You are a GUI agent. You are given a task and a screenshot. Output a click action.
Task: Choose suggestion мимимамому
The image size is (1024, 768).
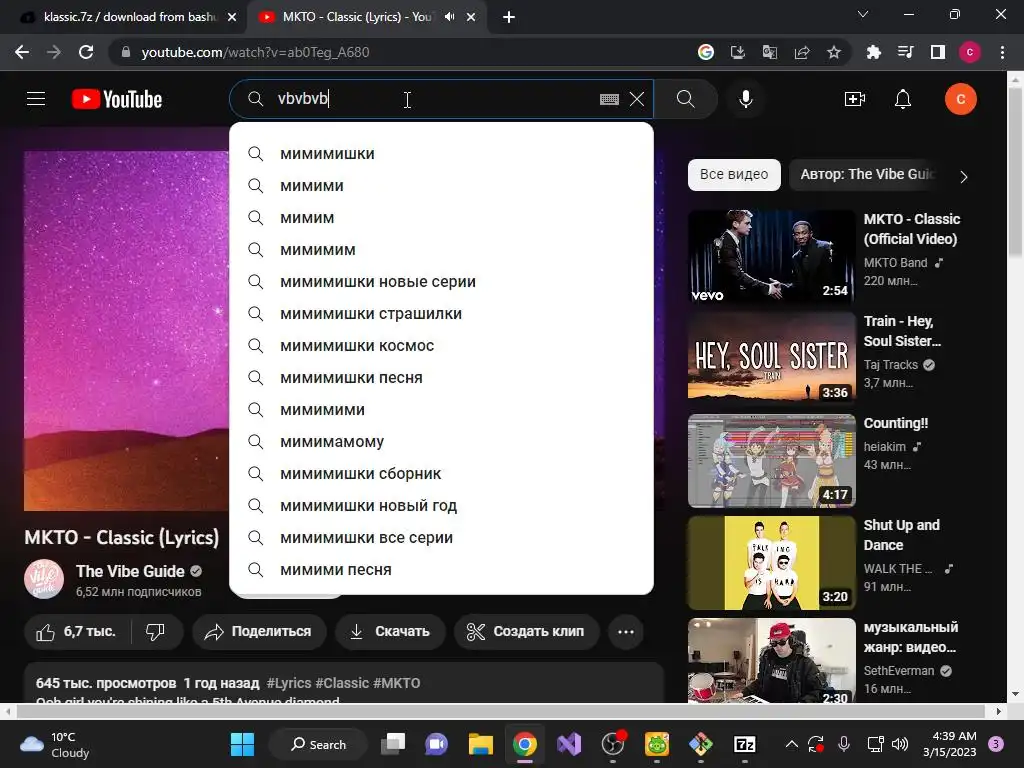(x=441, y=442)
